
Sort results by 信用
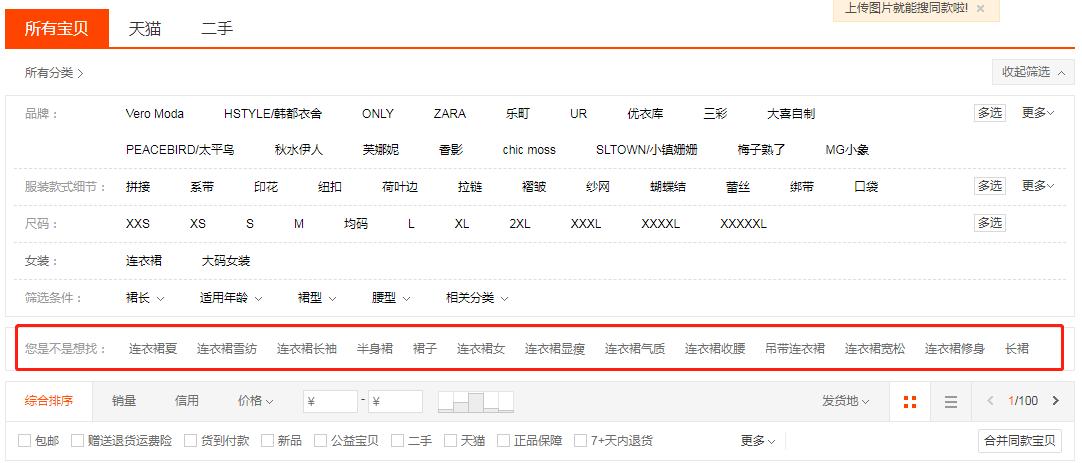186,401
